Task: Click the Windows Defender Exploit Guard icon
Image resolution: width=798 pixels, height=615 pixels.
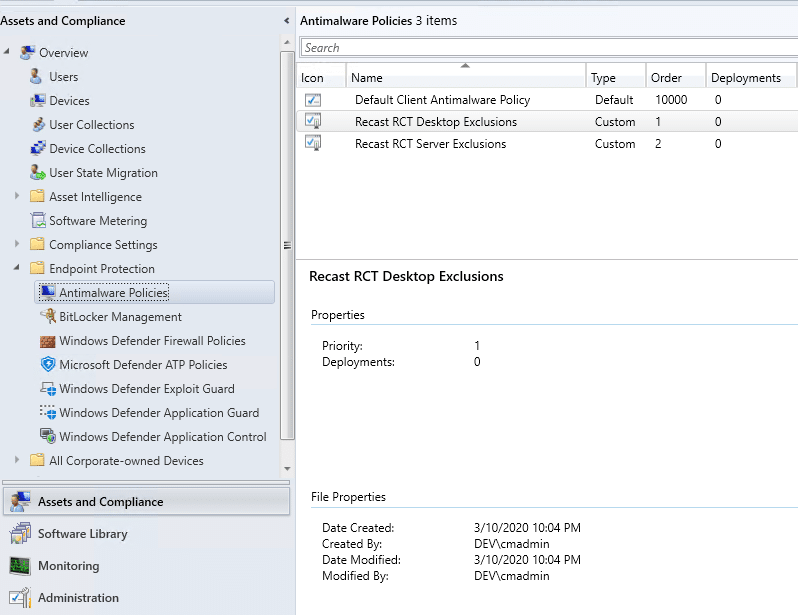Action: pyautogui.click(x=48, y=389)
